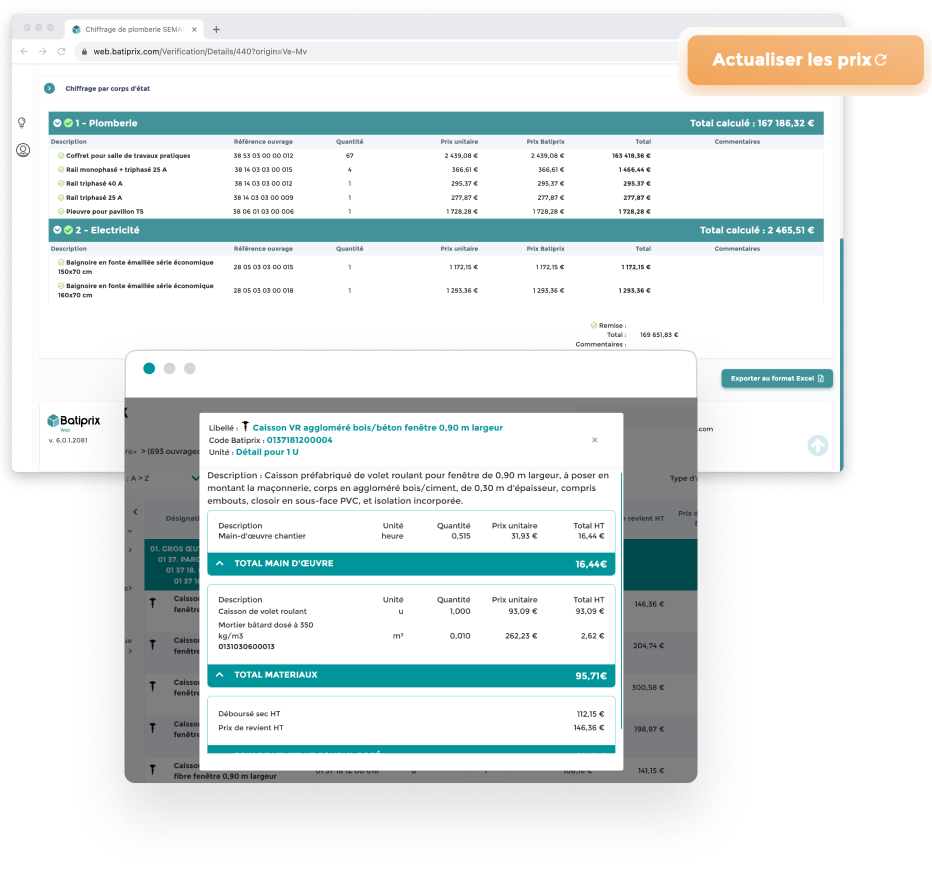Click the tool icon beside Caisson VR label
932x873 pixels.
click(x=245, y=427)
